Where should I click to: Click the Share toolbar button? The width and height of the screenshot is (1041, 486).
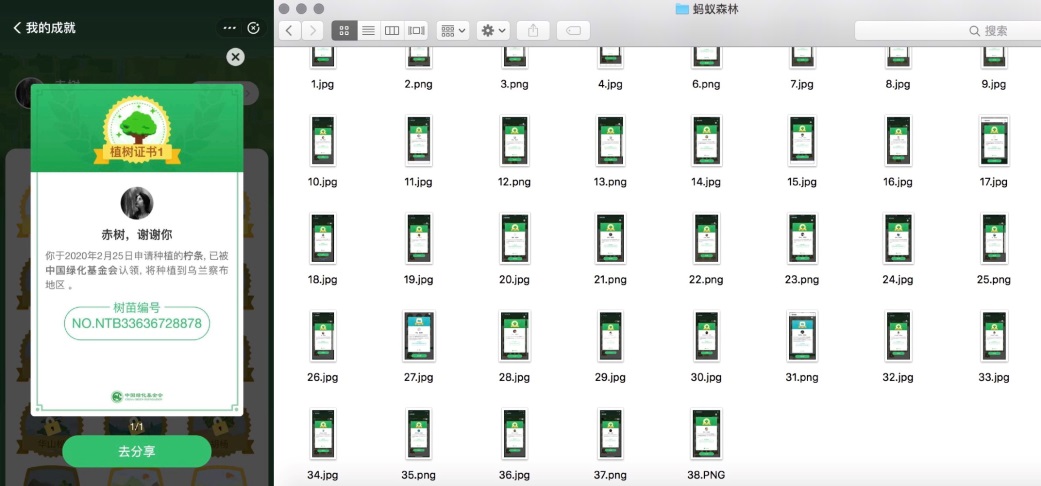click(533, 31)
